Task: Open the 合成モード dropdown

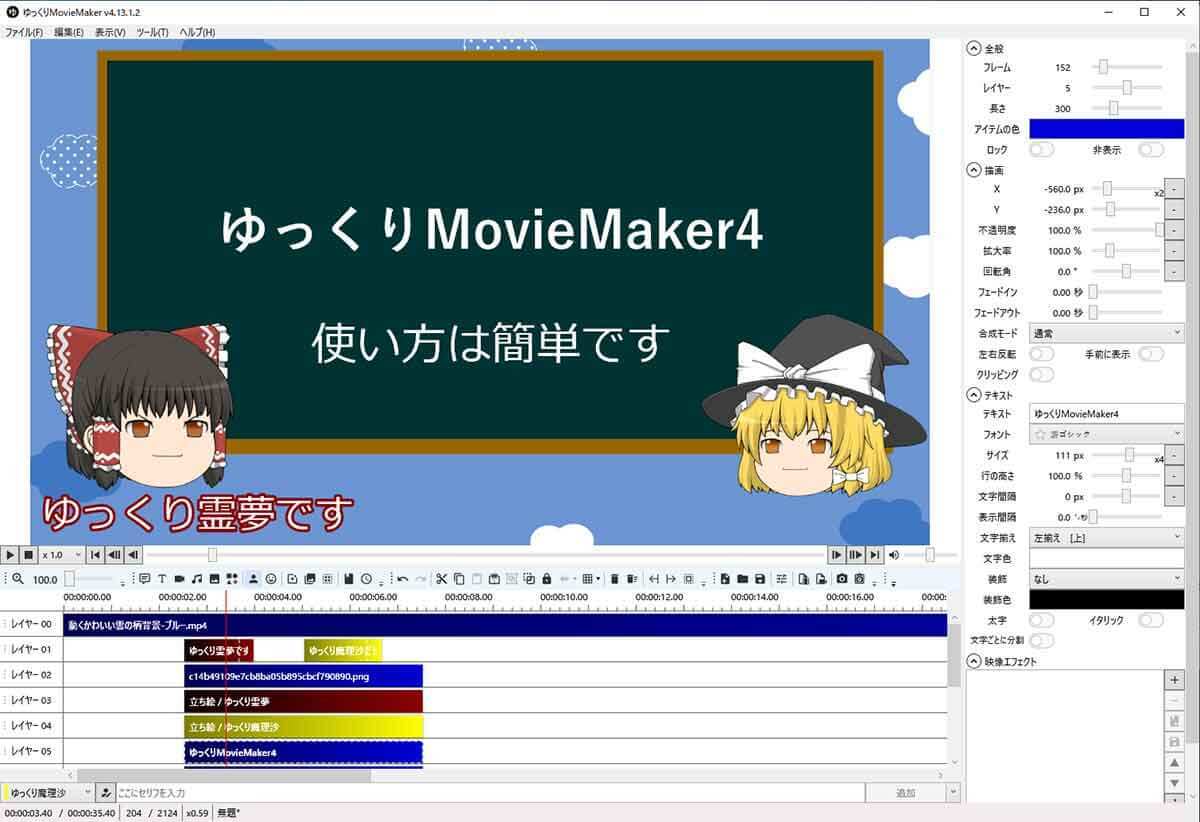Action: (1107, 333)
